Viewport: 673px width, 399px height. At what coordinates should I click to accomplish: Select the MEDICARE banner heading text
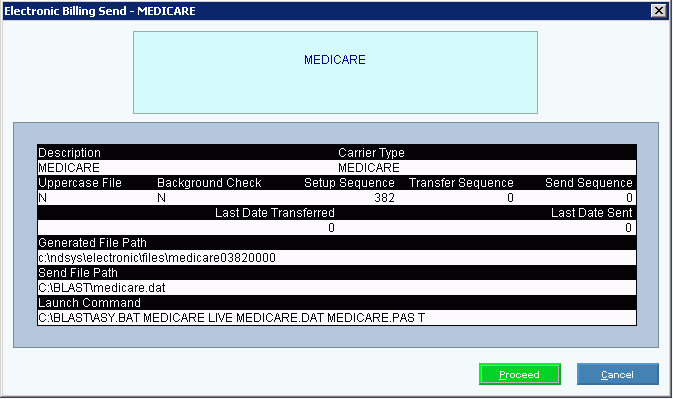click(x=335, y=60)
